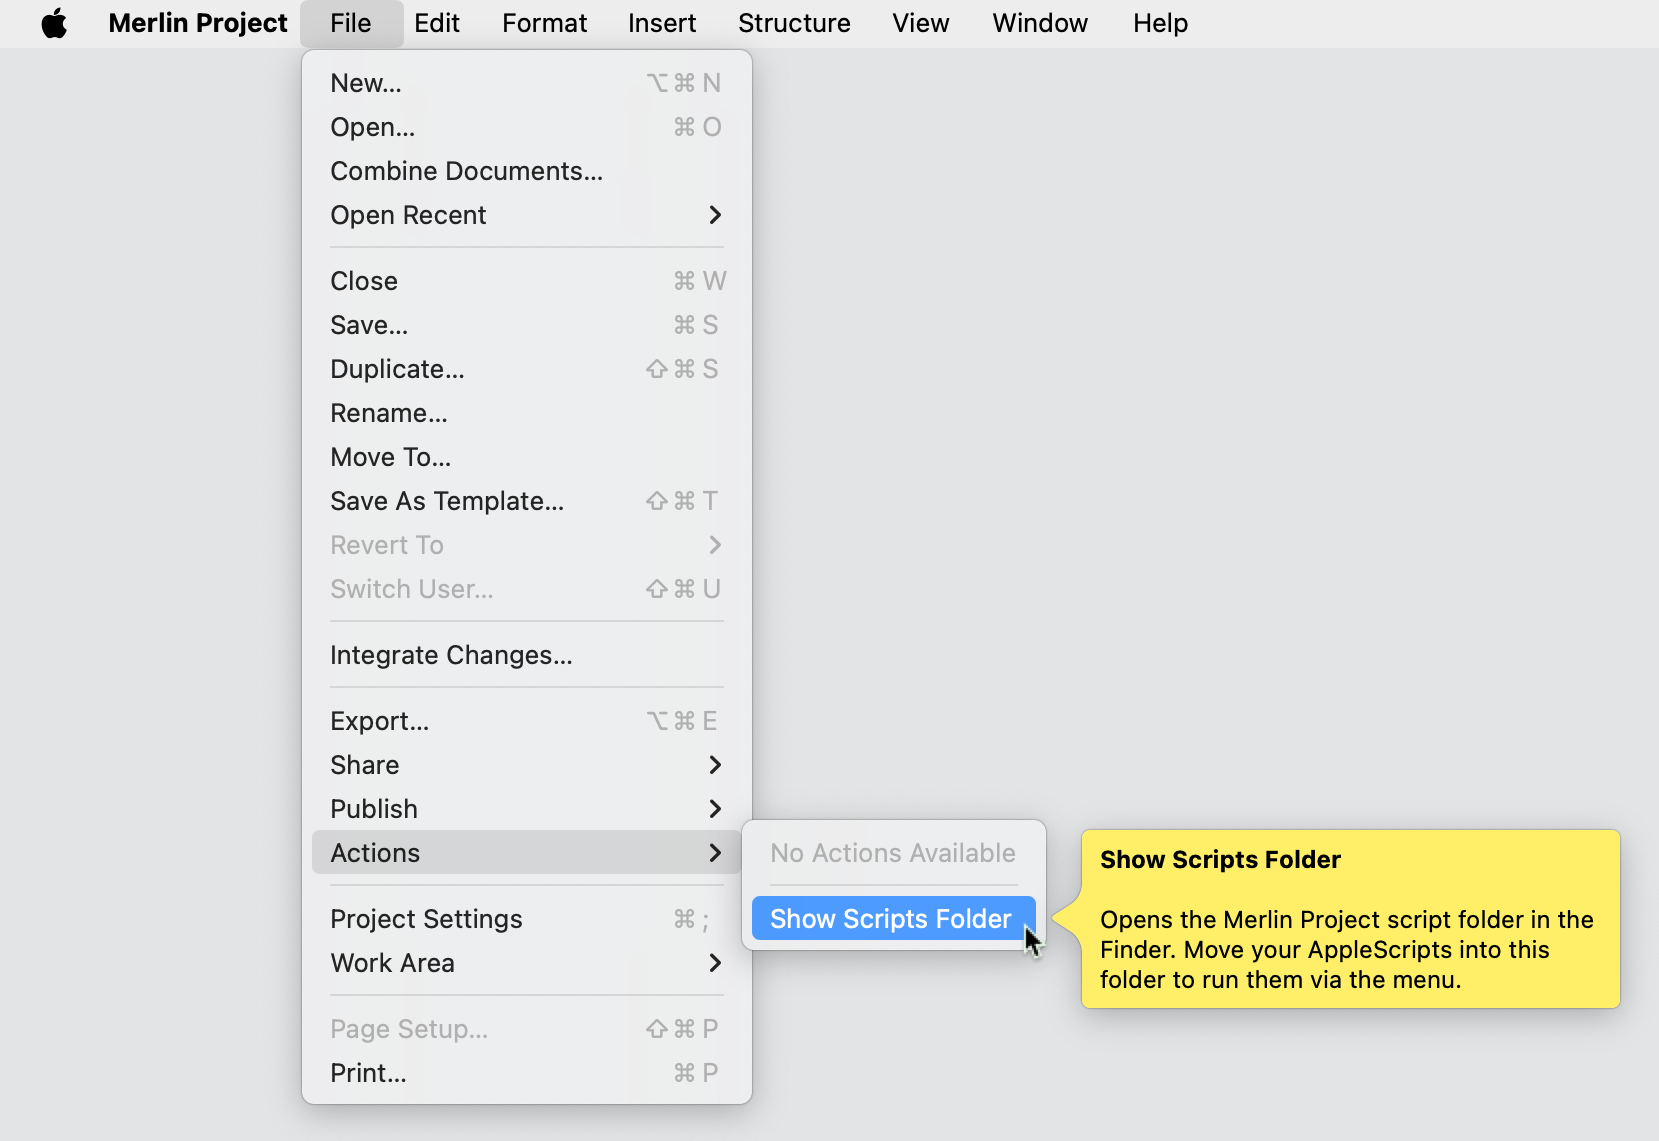Expand the Publish submenu
1659x1141 pixels.
point(527,809)
